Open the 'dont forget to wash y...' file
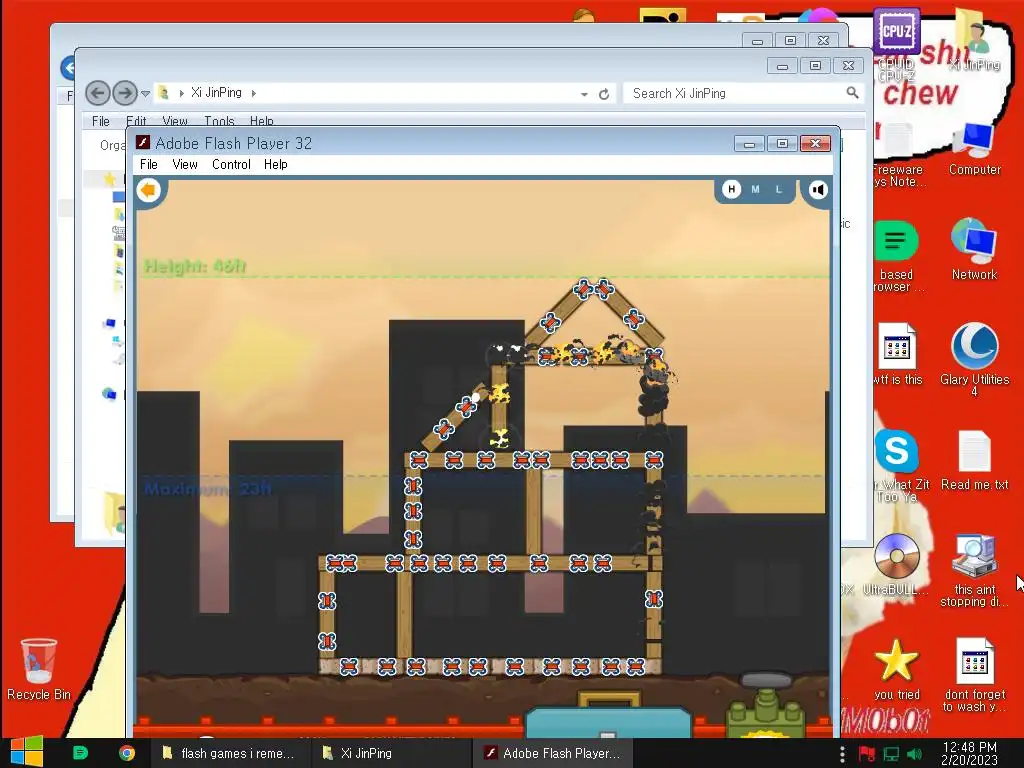Viewport: 1024px width, 768px height. coord(974,675)
